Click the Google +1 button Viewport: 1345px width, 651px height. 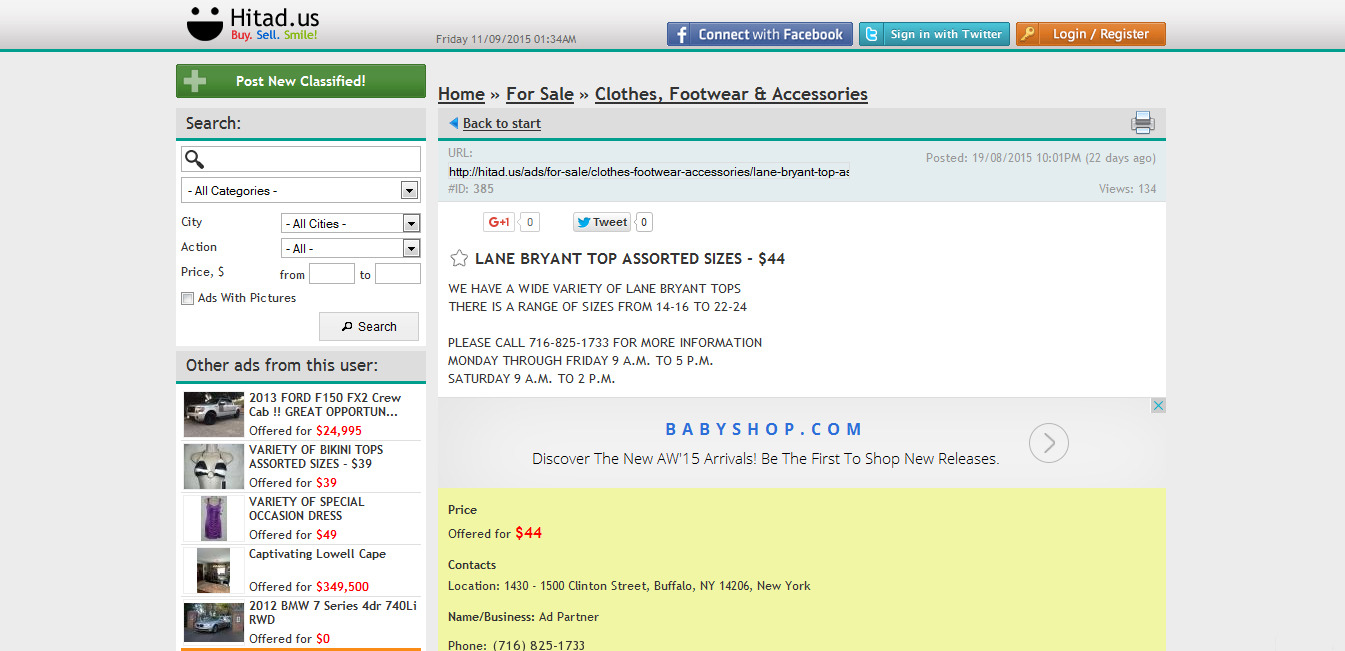[x=499, y=222]
